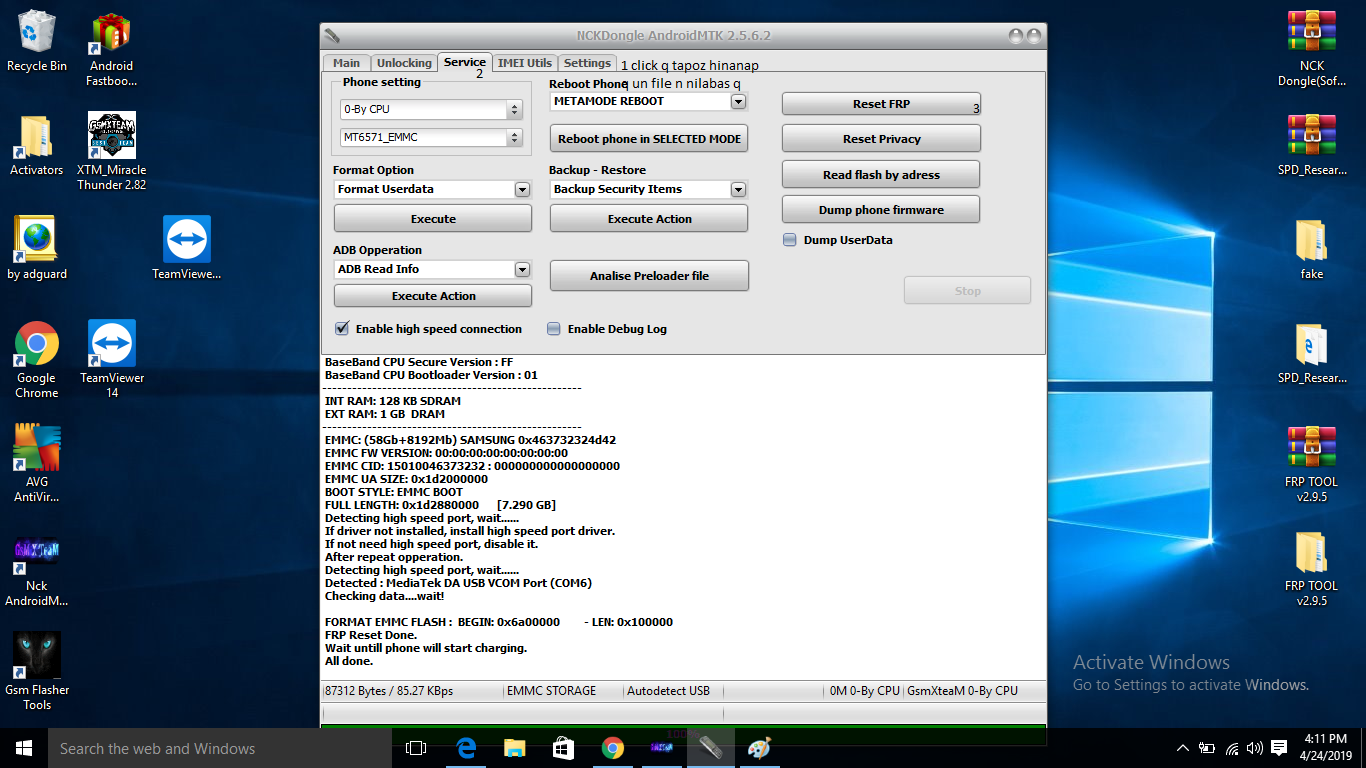Screen dimensions: 1366x768
Task: Click the Autodetect USB status entry
Action: pyautogui.click(x=668, y=691)
